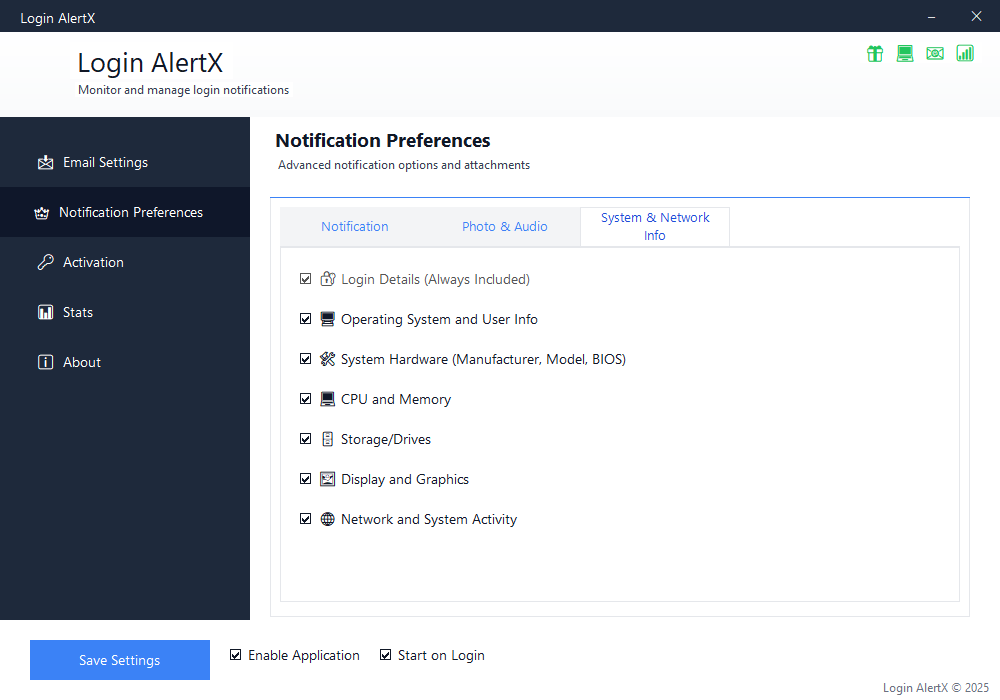Click the Activation key icon
This screenshot has width=1000, height=700.
click(45, 262)
